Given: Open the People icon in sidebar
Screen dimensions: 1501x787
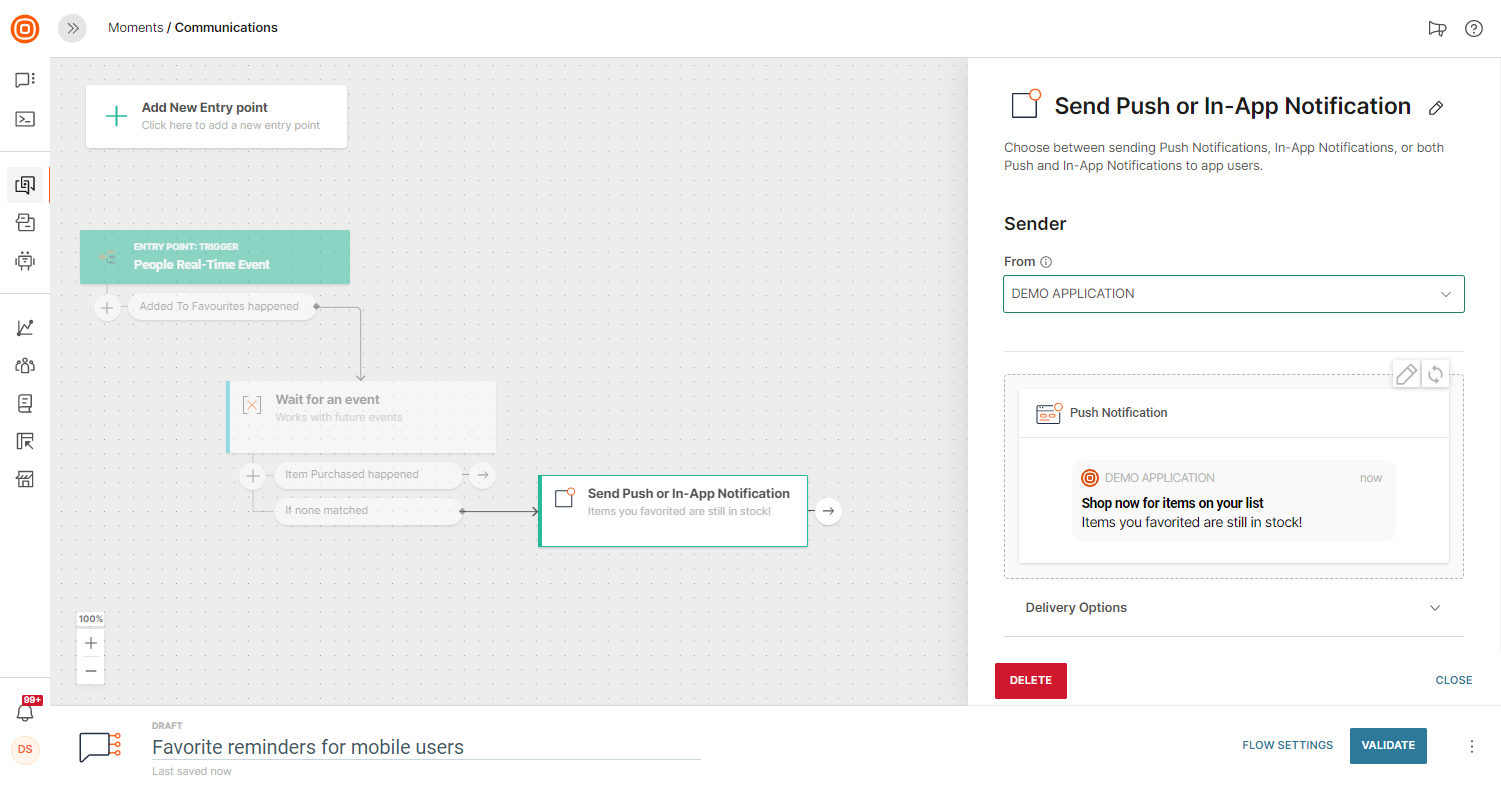Looking at the screenshot, I should point(25,366).
